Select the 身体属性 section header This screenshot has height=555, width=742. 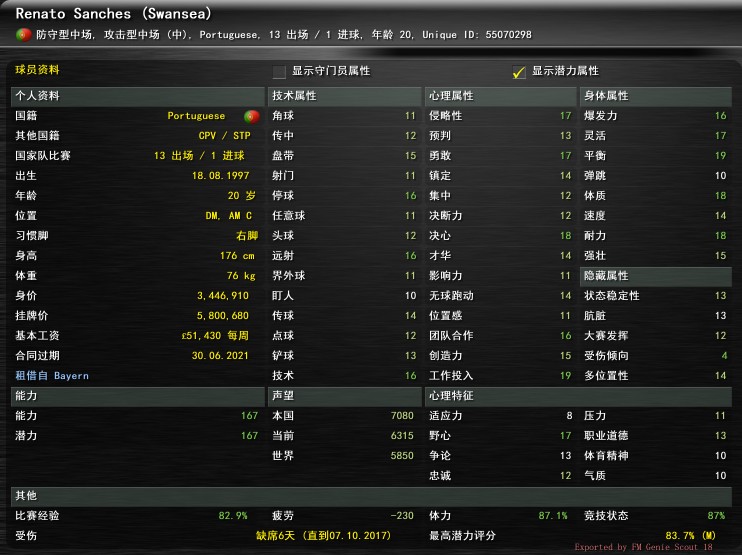(655, 96)
